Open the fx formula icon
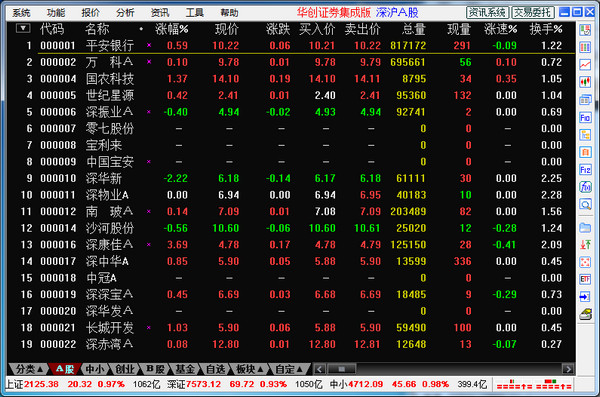Image resolution: width=600 pixels, height=397 pixels. 585,187
